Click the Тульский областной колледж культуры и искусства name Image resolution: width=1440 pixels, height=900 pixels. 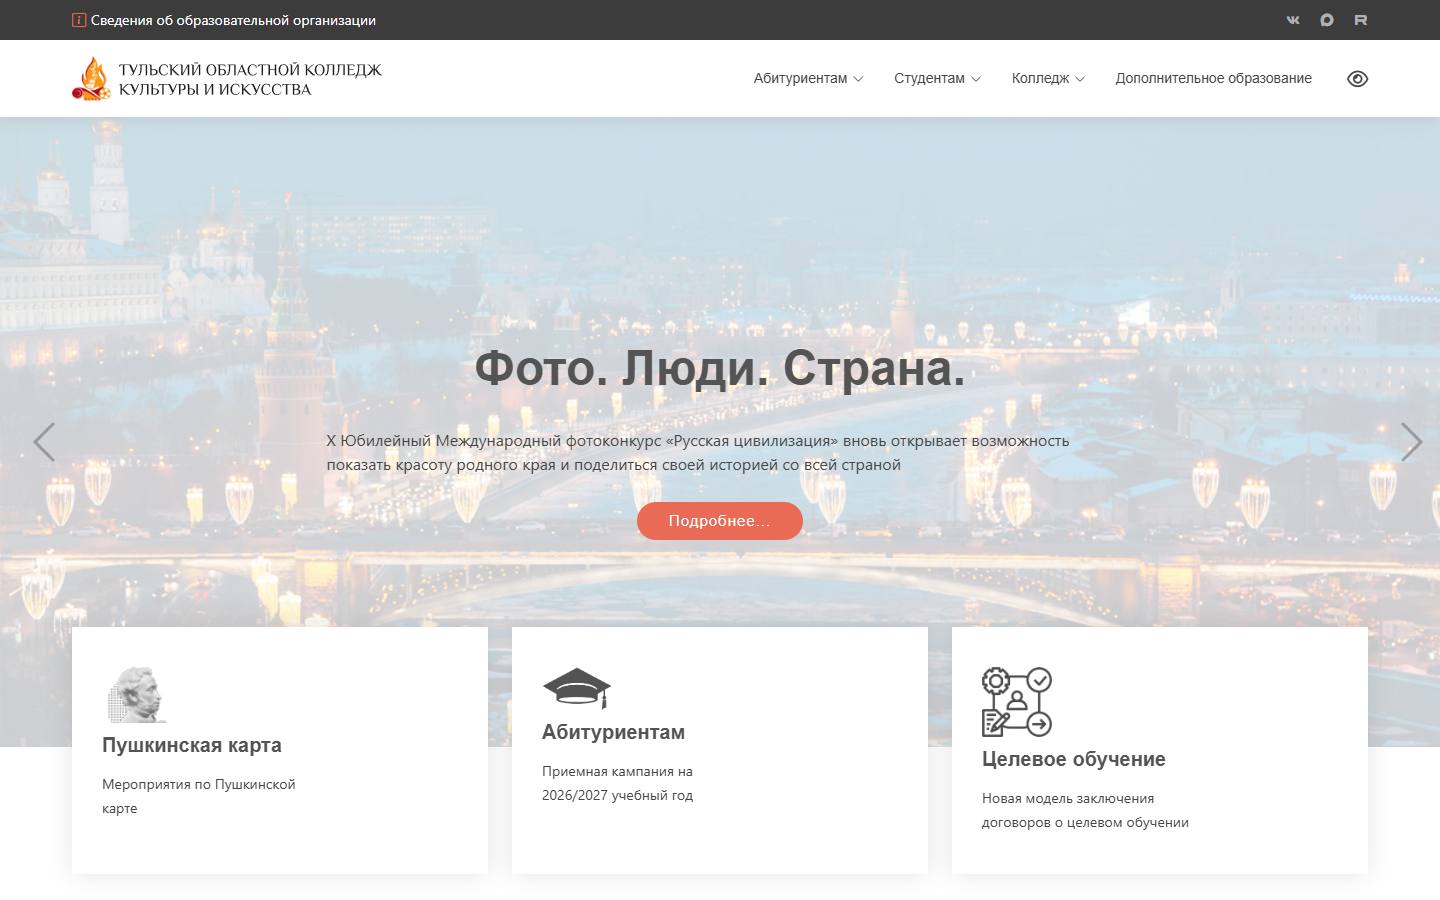250,79
